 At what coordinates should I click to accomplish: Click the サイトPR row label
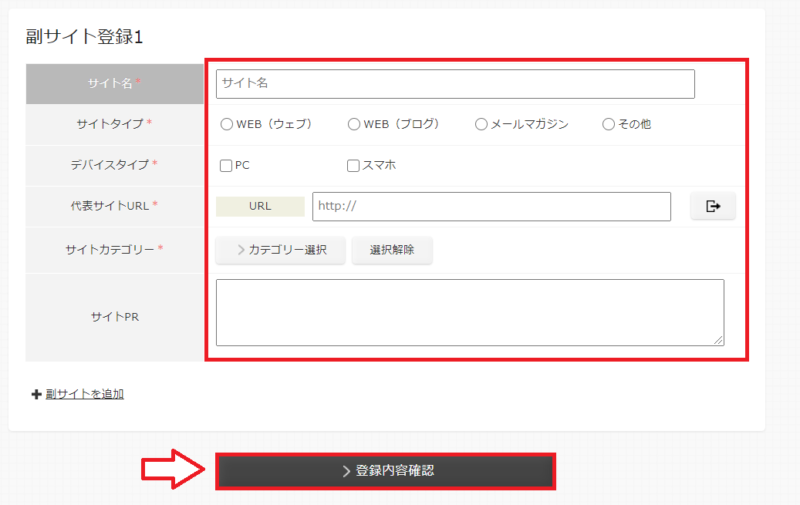pos(115,317)
